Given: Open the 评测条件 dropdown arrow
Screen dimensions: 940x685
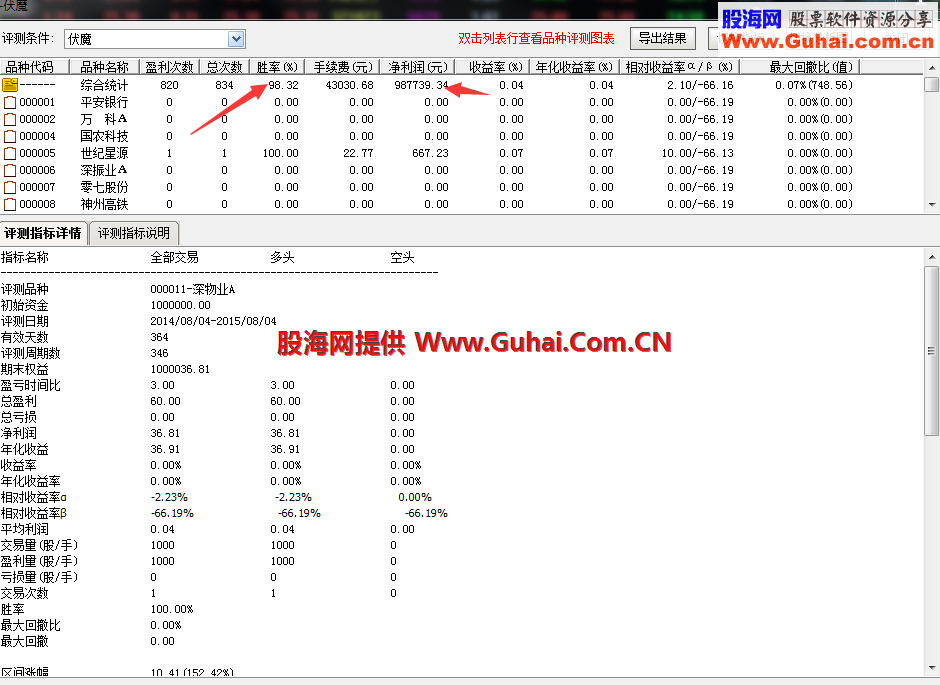Looking at the screenshot, I should click(236, 39).
